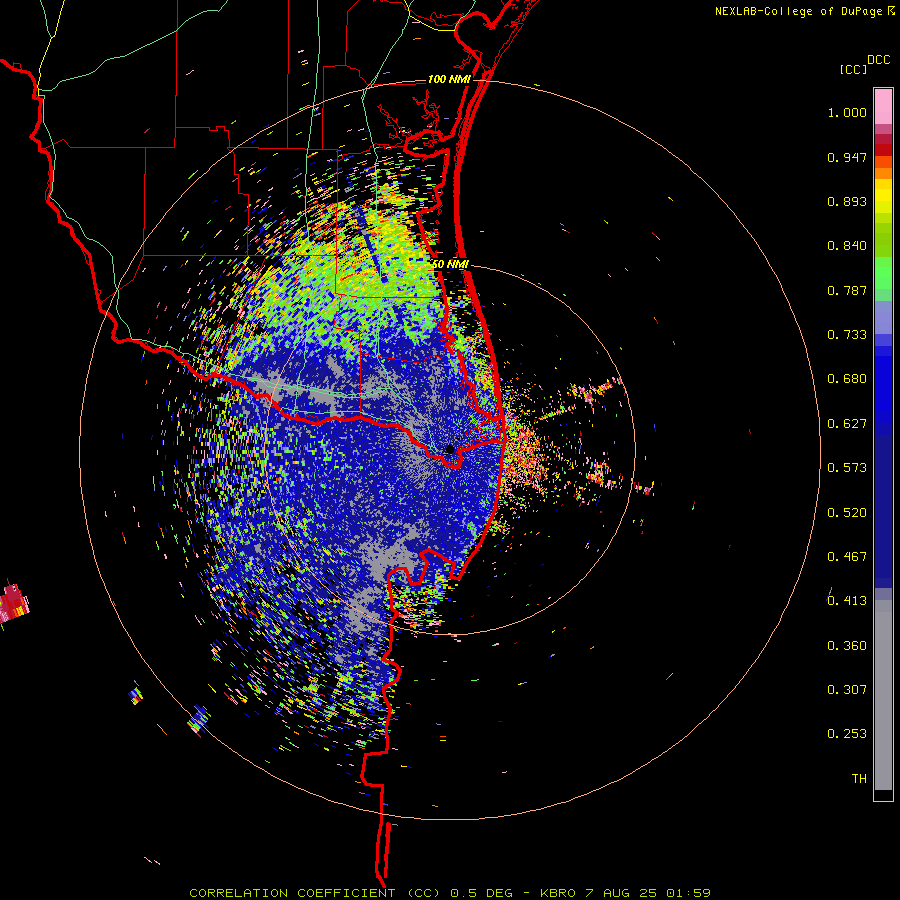Click the Correlation Coefficient caption at bottom
900x900 pixels.
pos(450,893)
